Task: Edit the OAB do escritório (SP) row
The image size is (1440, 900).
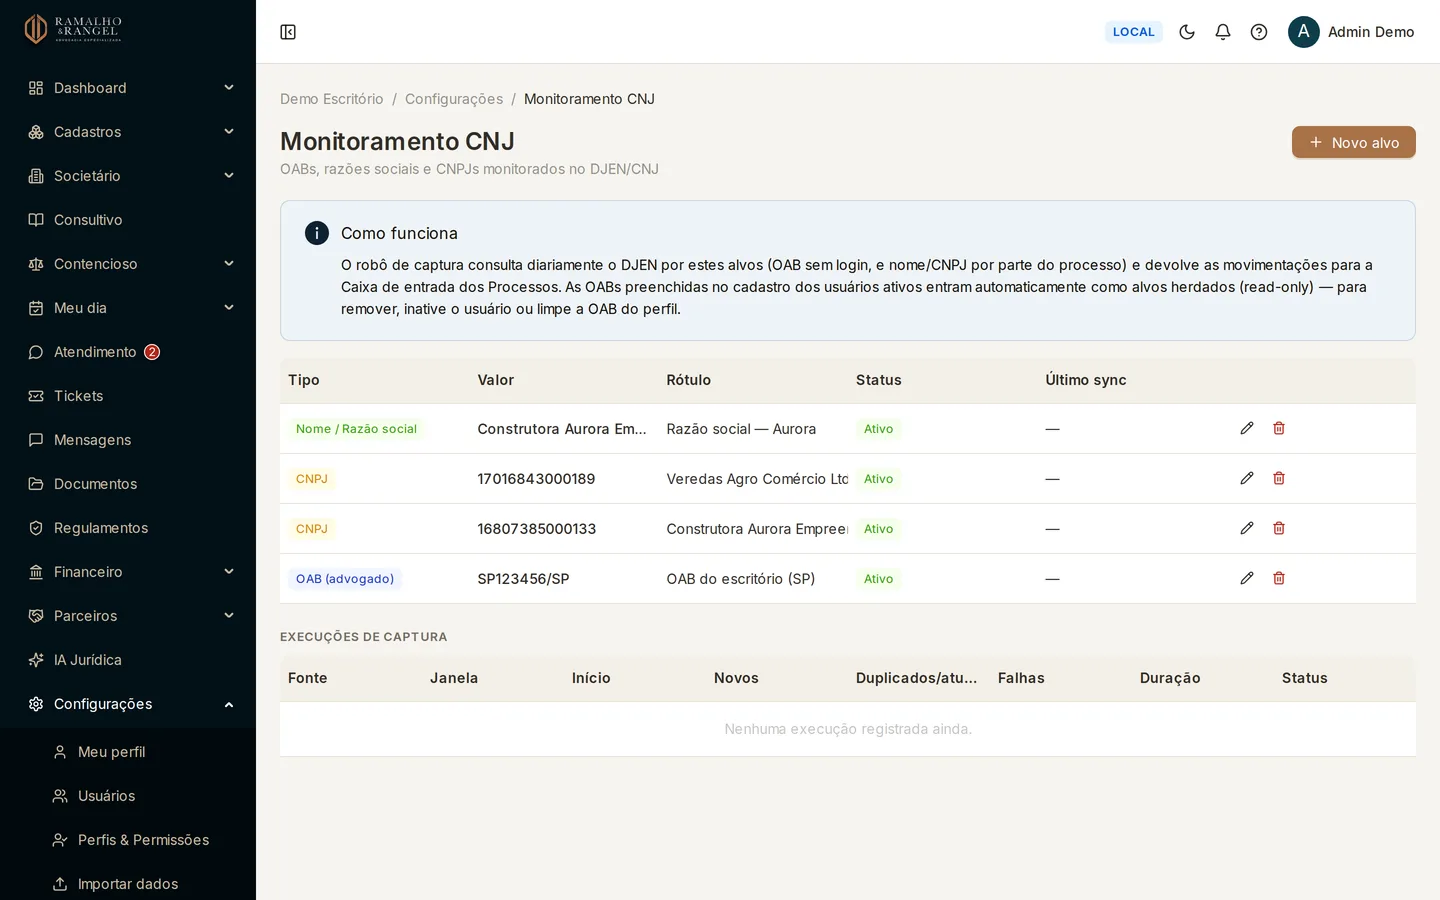Action: [x=1247, y=578]
